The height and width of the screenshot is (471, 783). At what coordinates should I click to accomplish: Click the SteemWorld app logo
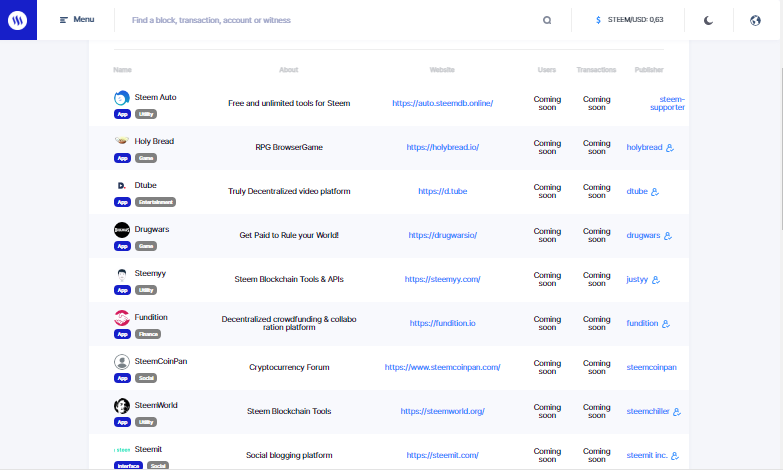pyautogui.click(x=122, y=406)
